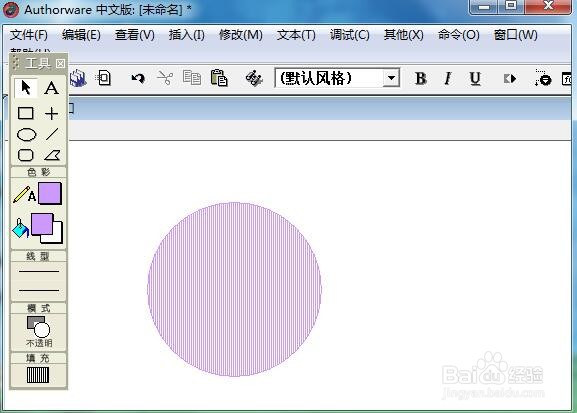Select the text tool A
This screenshot has height=413, width=577.
tap(51, 88)
